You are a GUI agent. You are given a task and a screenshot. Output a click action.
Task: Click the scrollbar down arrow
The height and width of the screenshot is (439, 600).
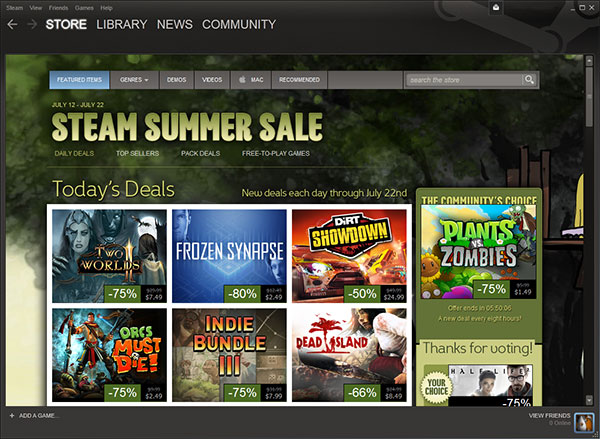[x=589, y=400]
